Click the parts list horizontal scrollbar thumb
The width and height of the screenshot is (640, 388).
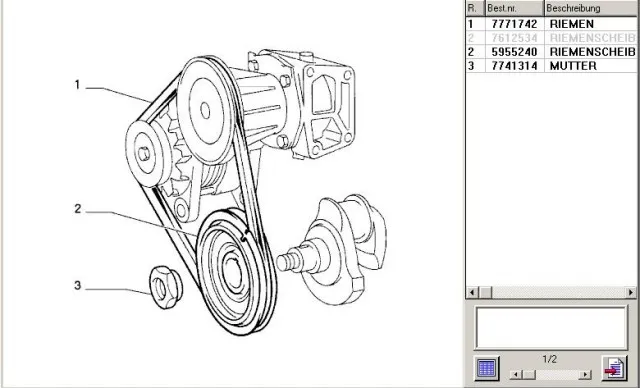pyautogui.click(x=485, y=292)
